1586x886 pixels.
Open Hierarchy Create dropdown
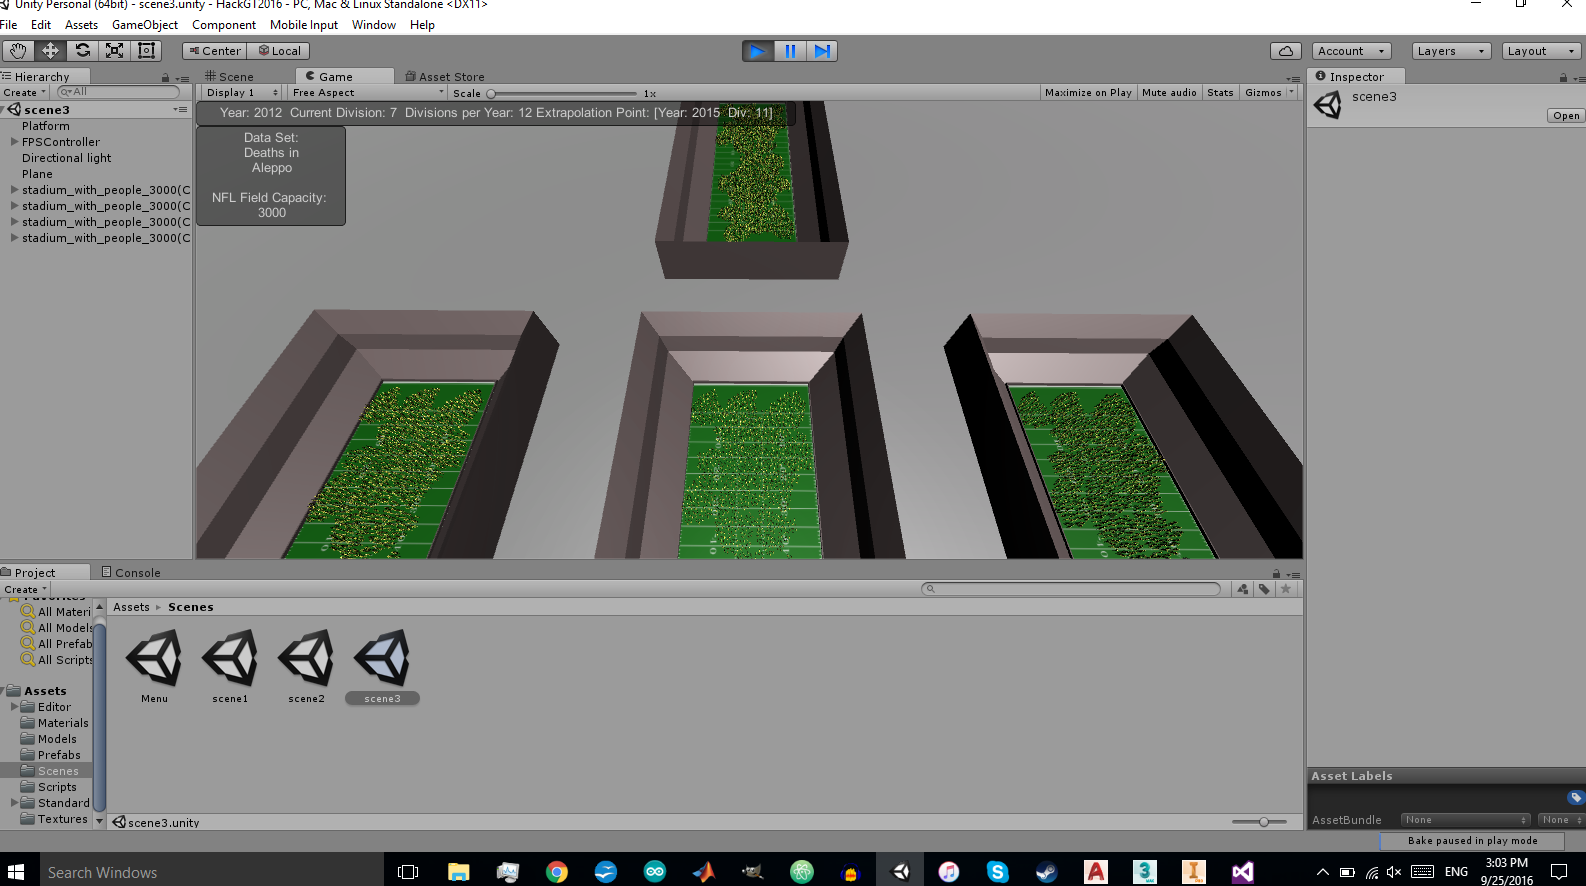coord(25,92)
